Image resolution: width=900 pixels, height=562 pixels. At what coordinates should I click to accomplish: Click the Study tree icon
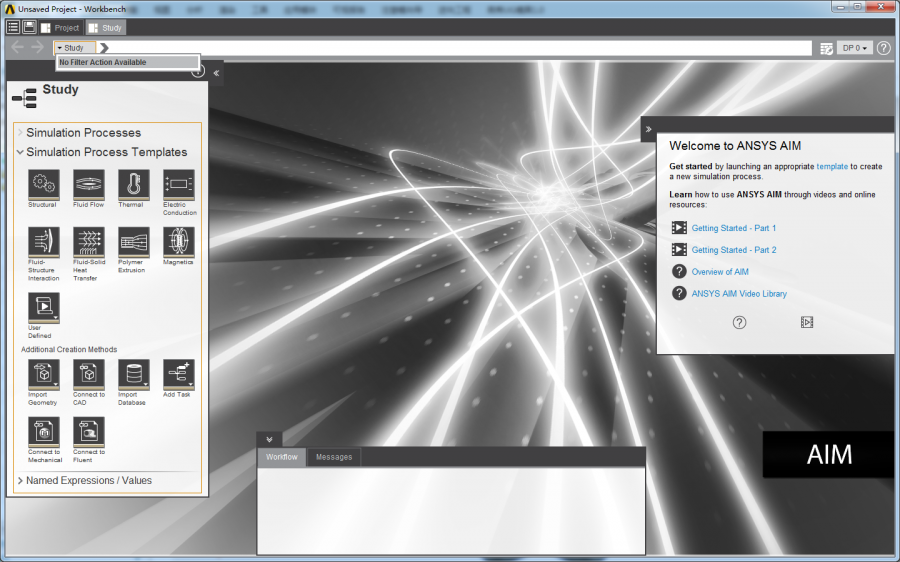click(x=24, y=98)
